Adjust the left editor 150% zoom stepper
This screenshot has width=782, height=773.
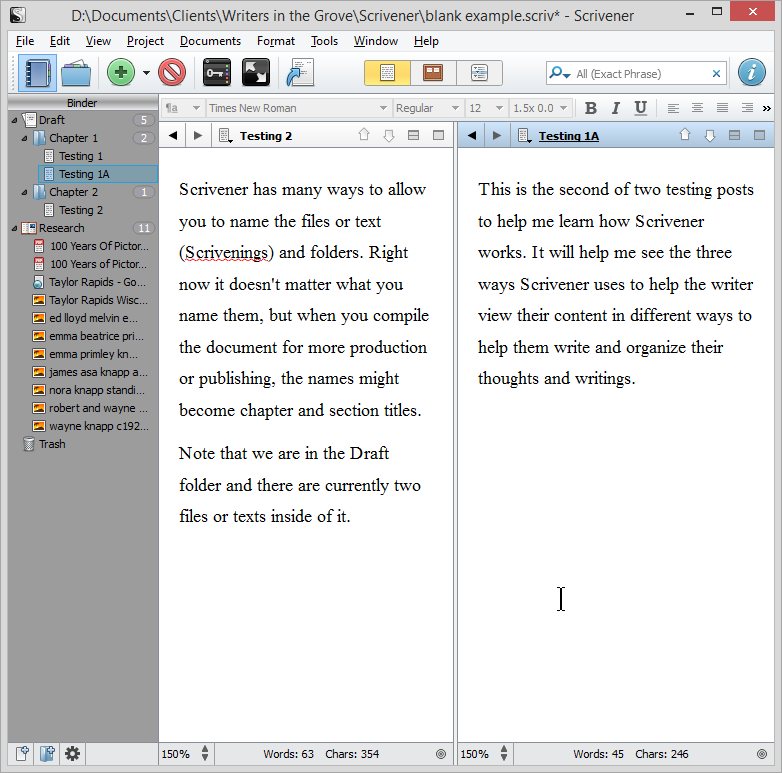205,754
